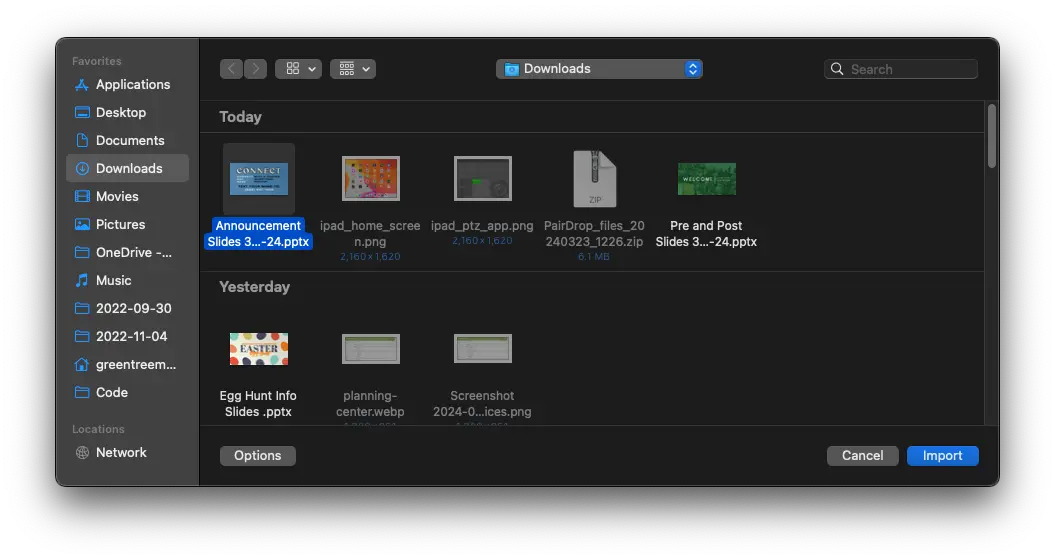Go back with the left arrow button
This screenshot has height=560, width=1055.
coord(231,69)
